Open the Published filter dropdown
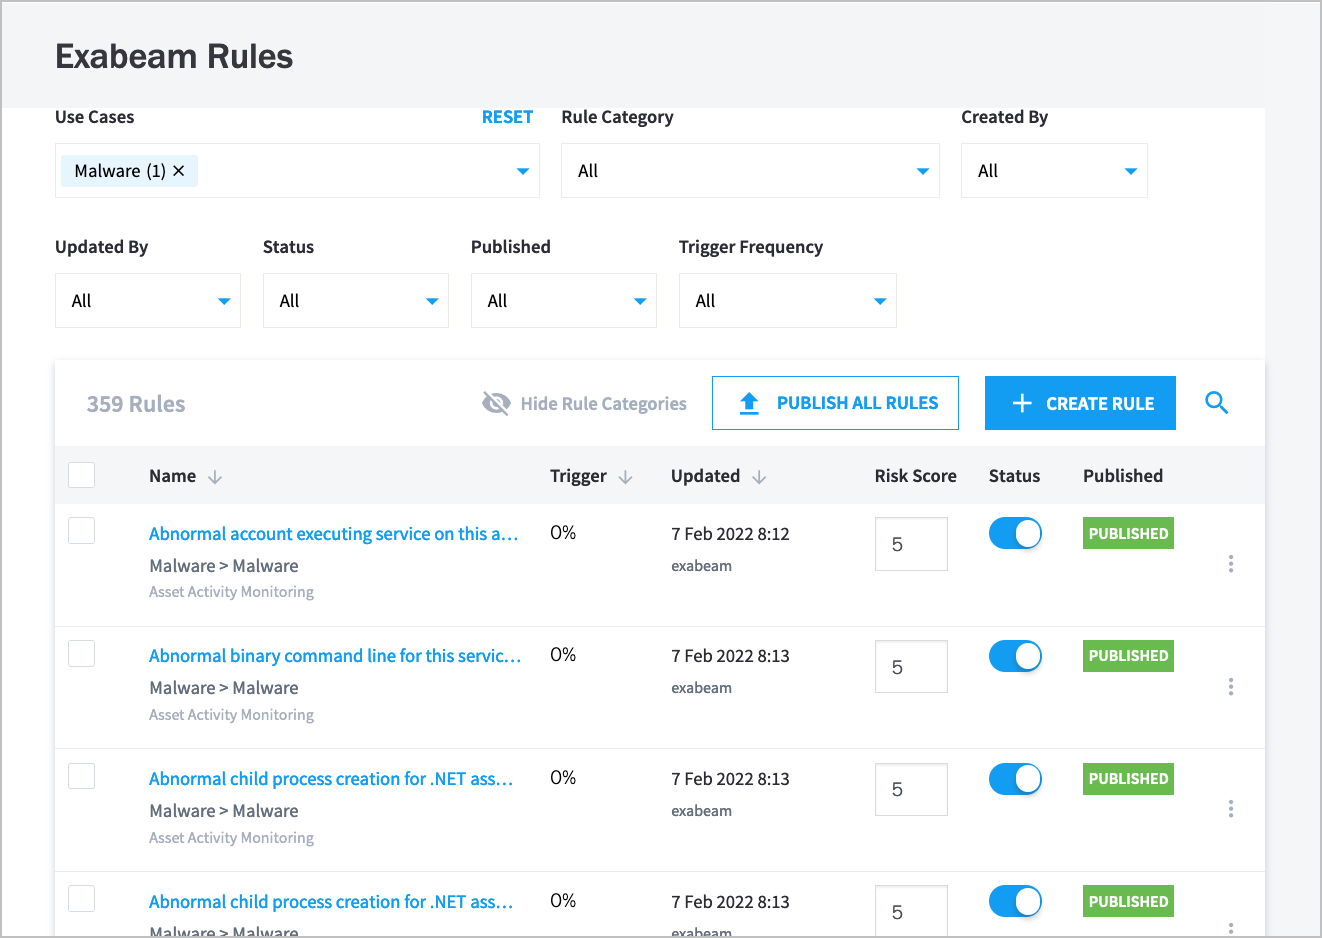The width and height of the screenshot is (1322, 938). (564, 301)
